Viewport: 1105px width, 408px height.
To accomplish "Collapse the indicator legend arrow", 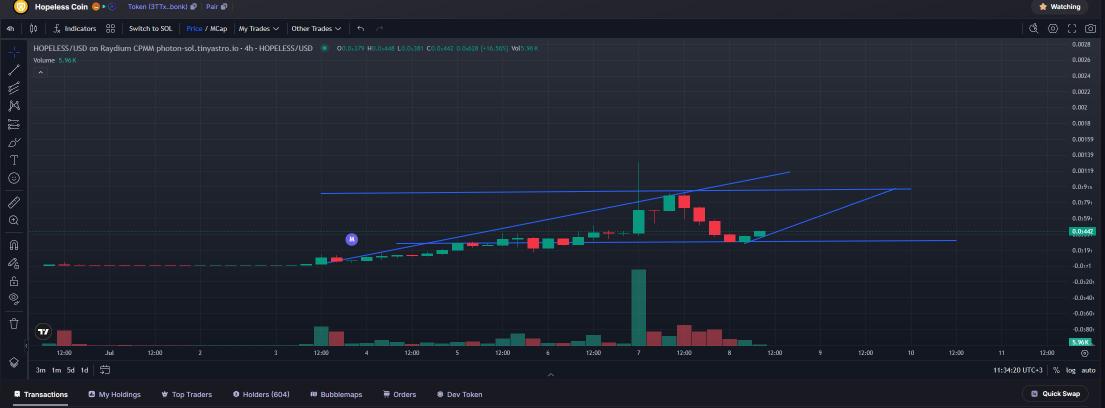I will pos(40,72).
